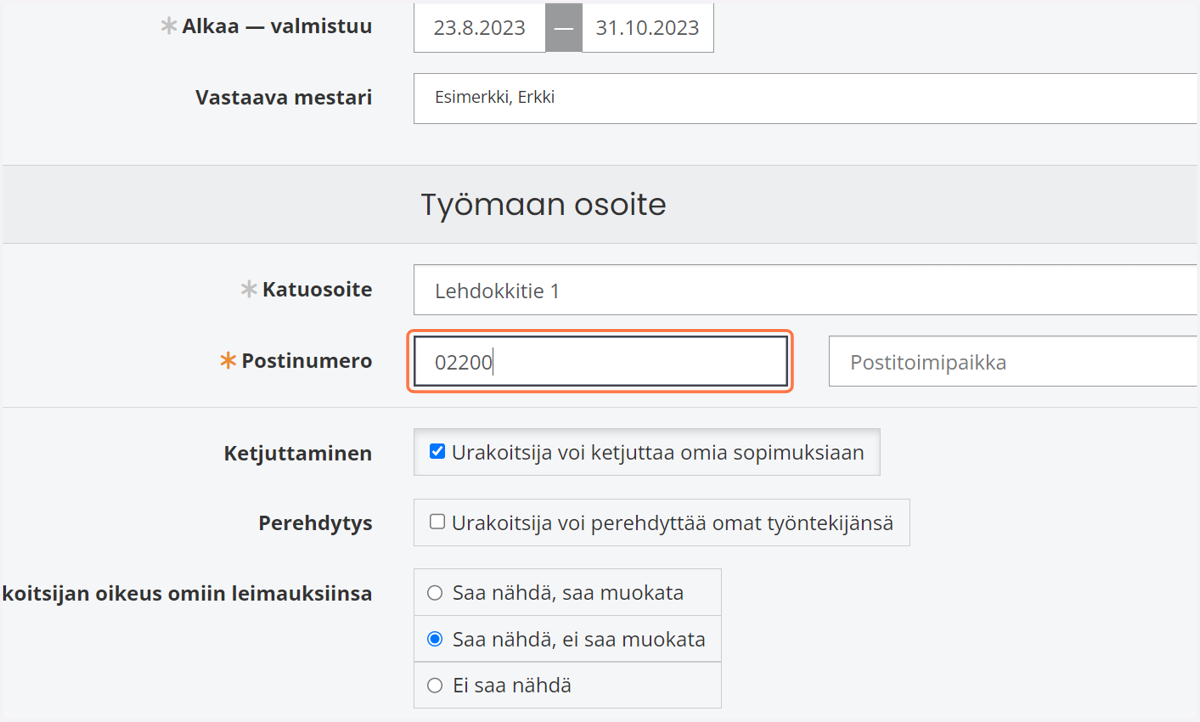Click the start date field 23.8.2023
This screenshot has width=1200, height=722.
[480, 27]
